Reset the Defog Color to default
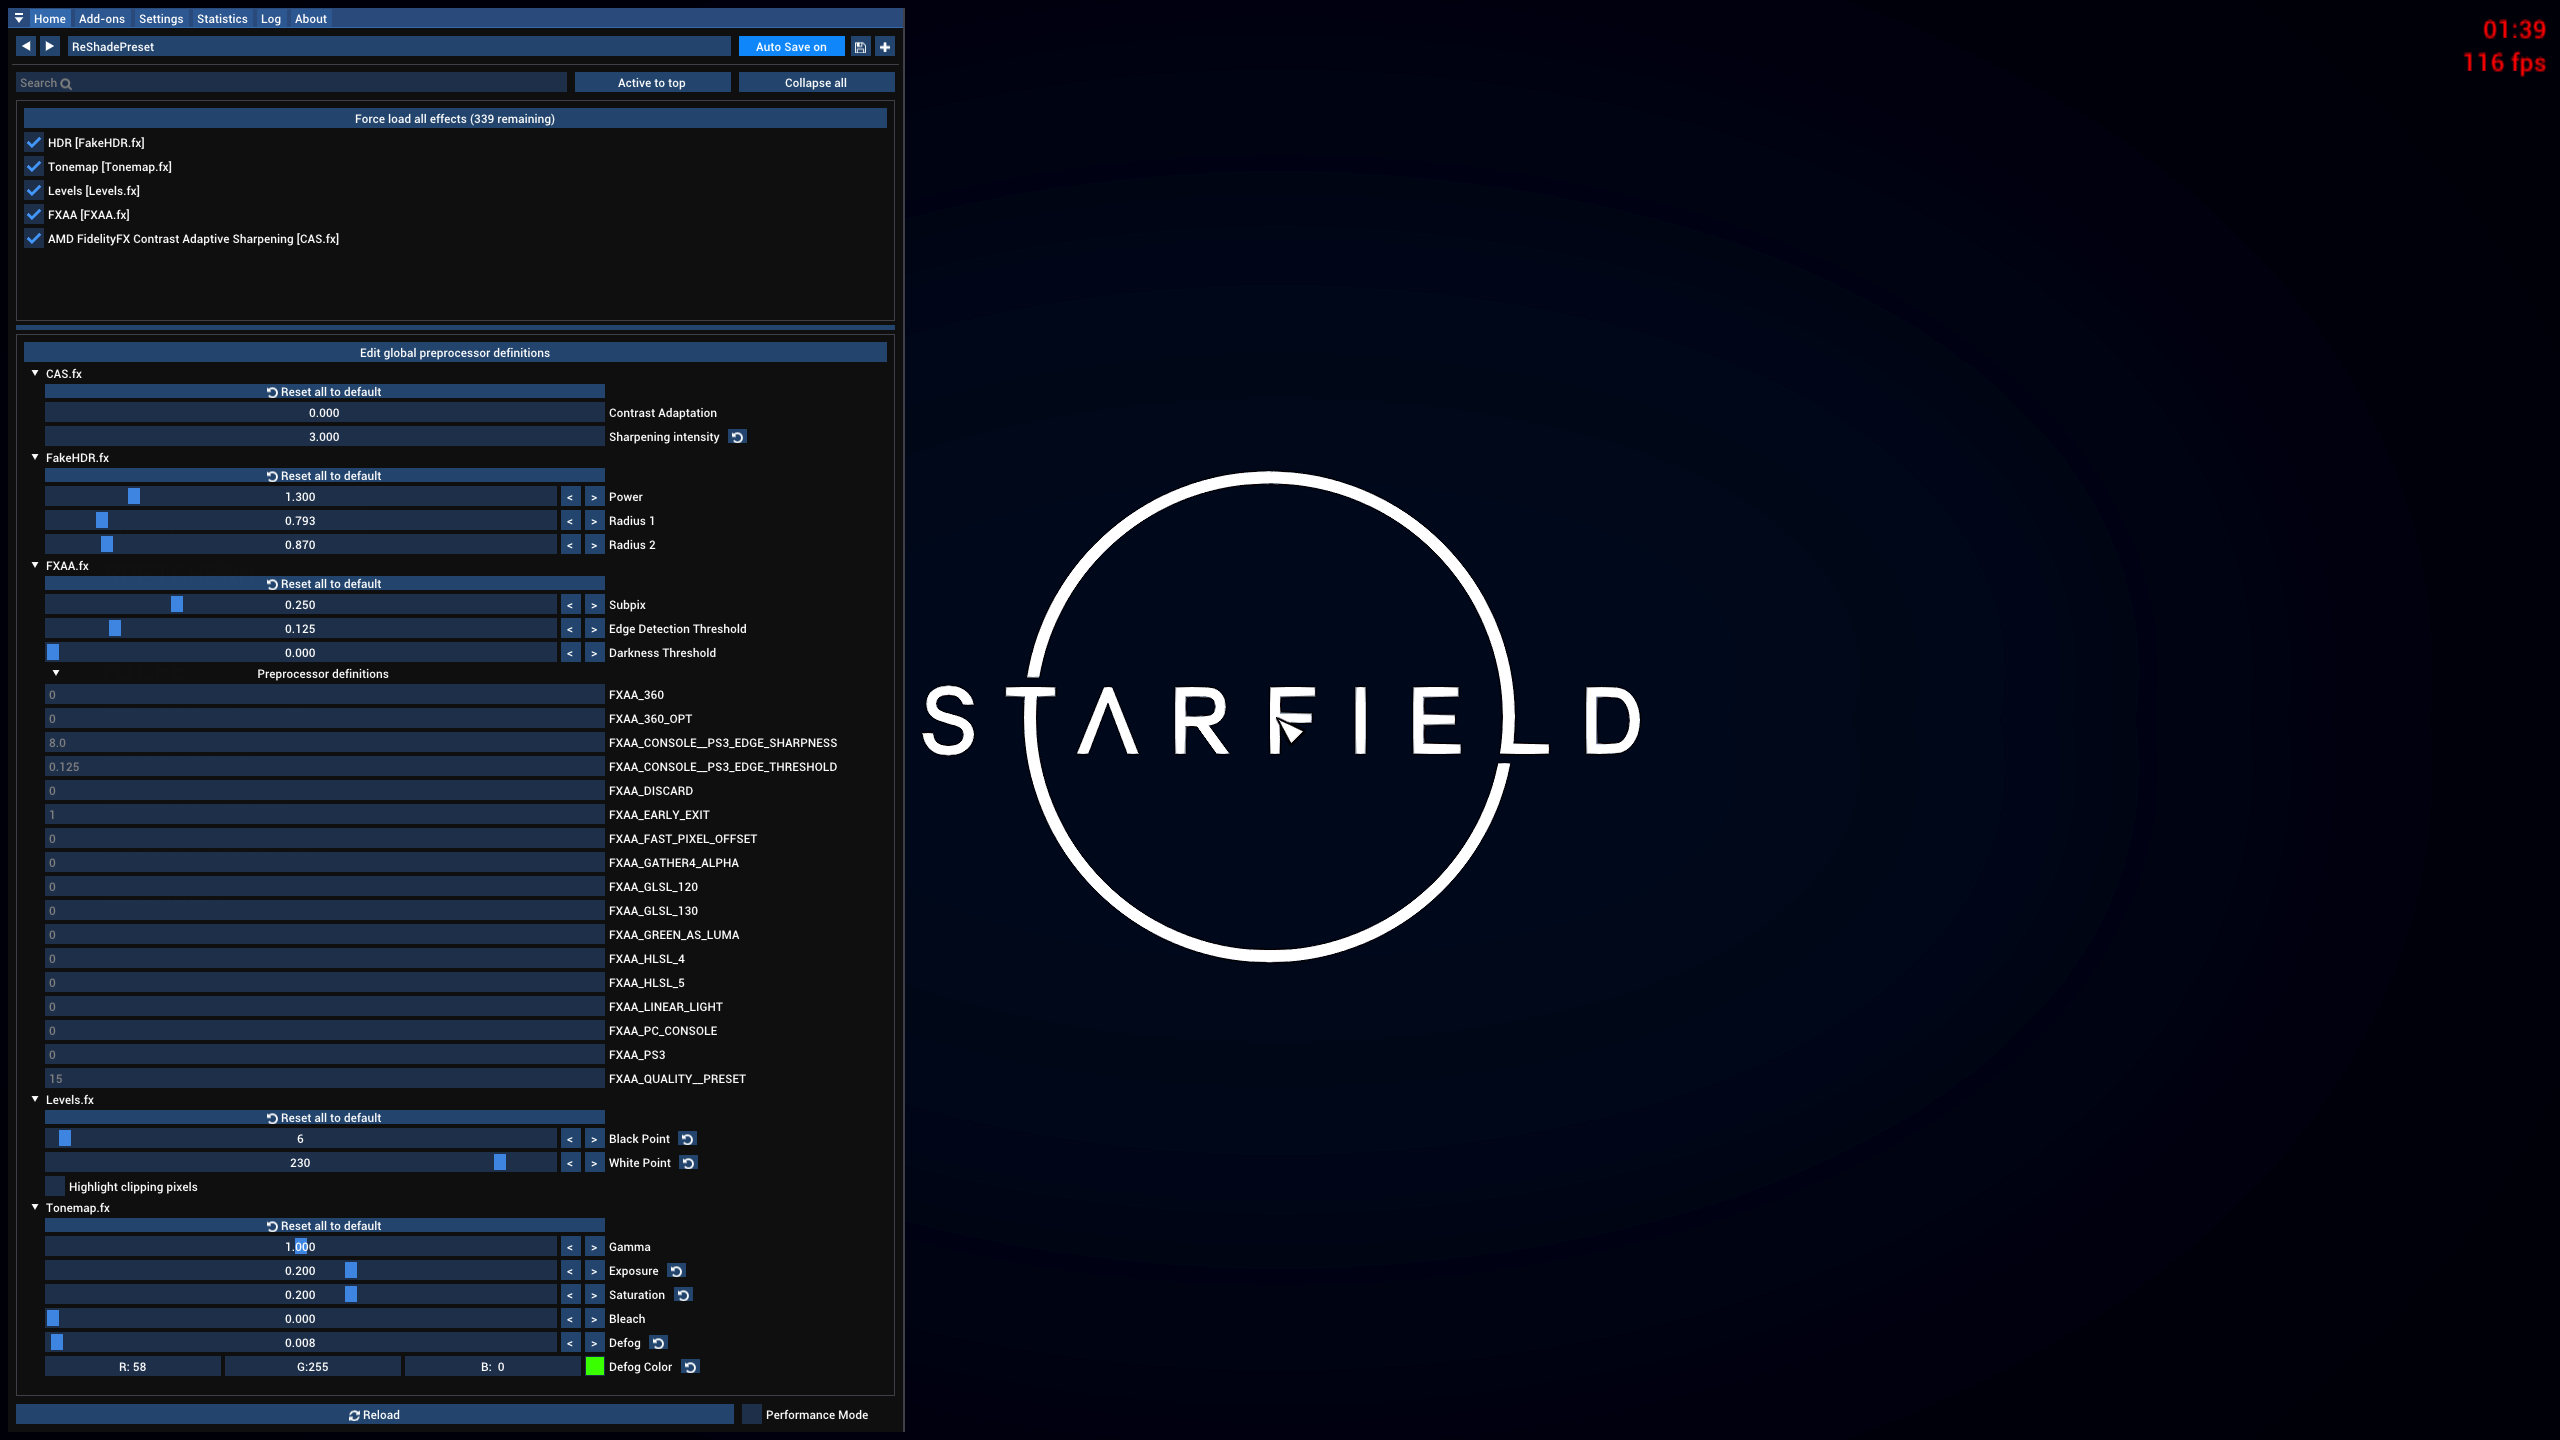The height and width of the screenshot is (1440, 2560). 690,1366
